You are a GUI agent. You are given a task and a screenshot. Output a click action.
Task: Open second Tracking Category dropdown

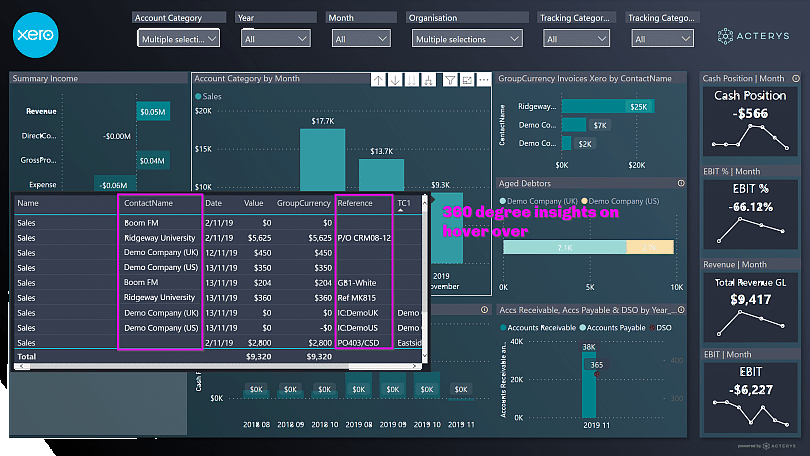click(x=662, y=39)
